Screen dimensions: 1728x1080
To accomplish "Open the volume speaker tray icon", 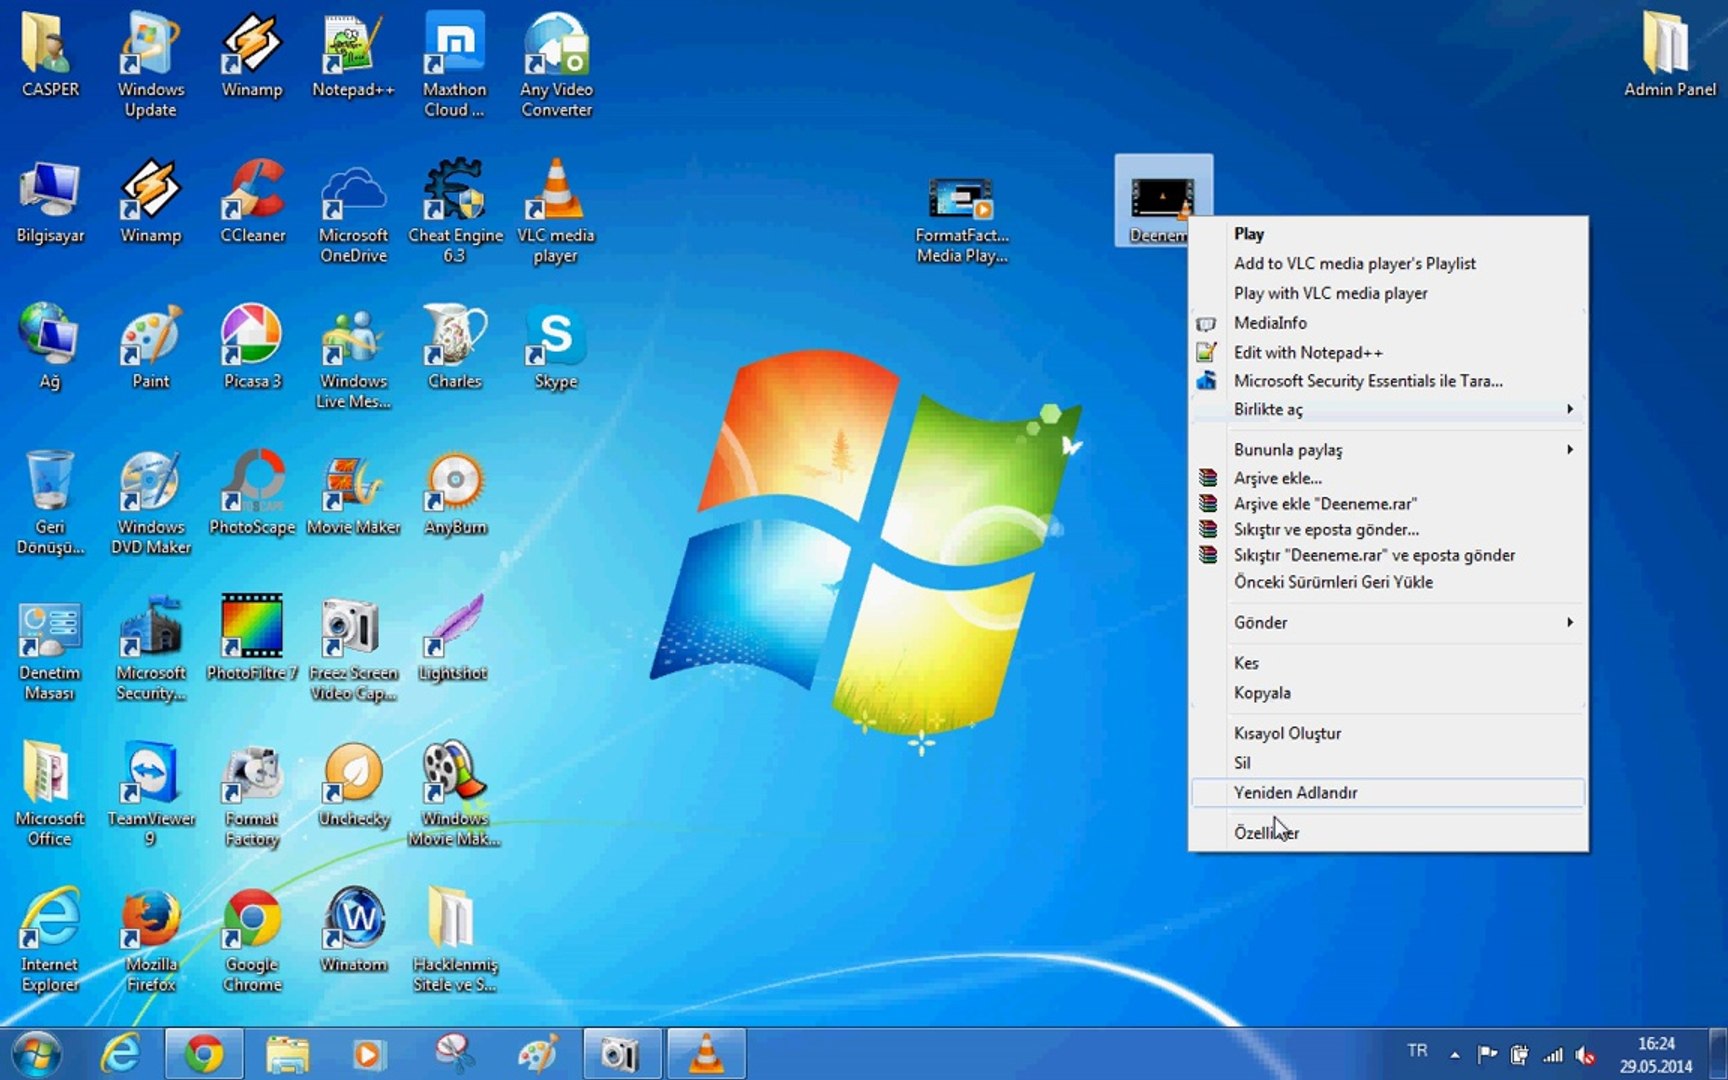I will (1585, 1054).
